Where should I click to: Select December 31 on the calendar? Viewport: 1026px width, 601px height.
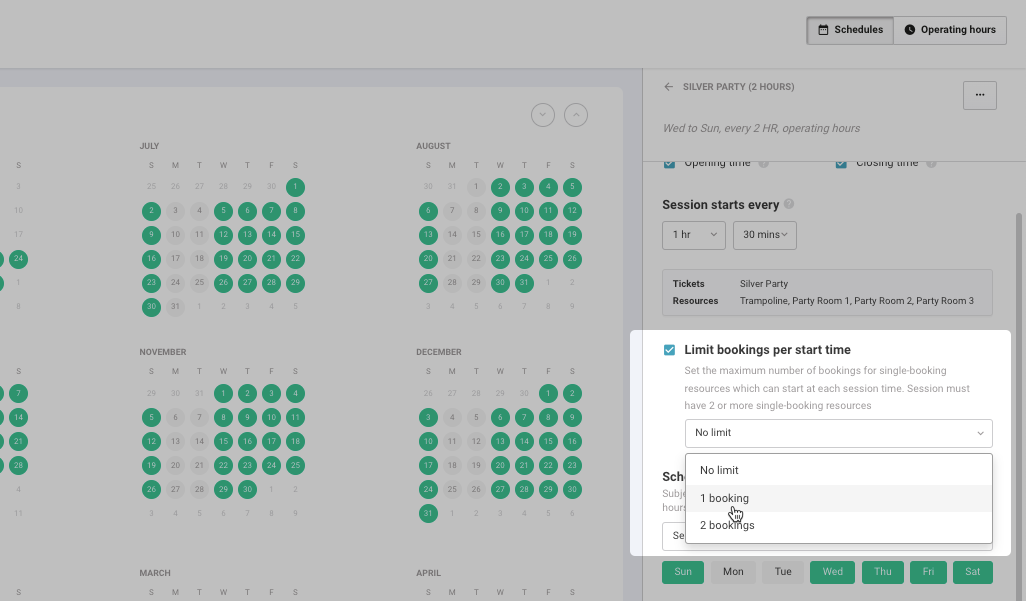point(428,513)
